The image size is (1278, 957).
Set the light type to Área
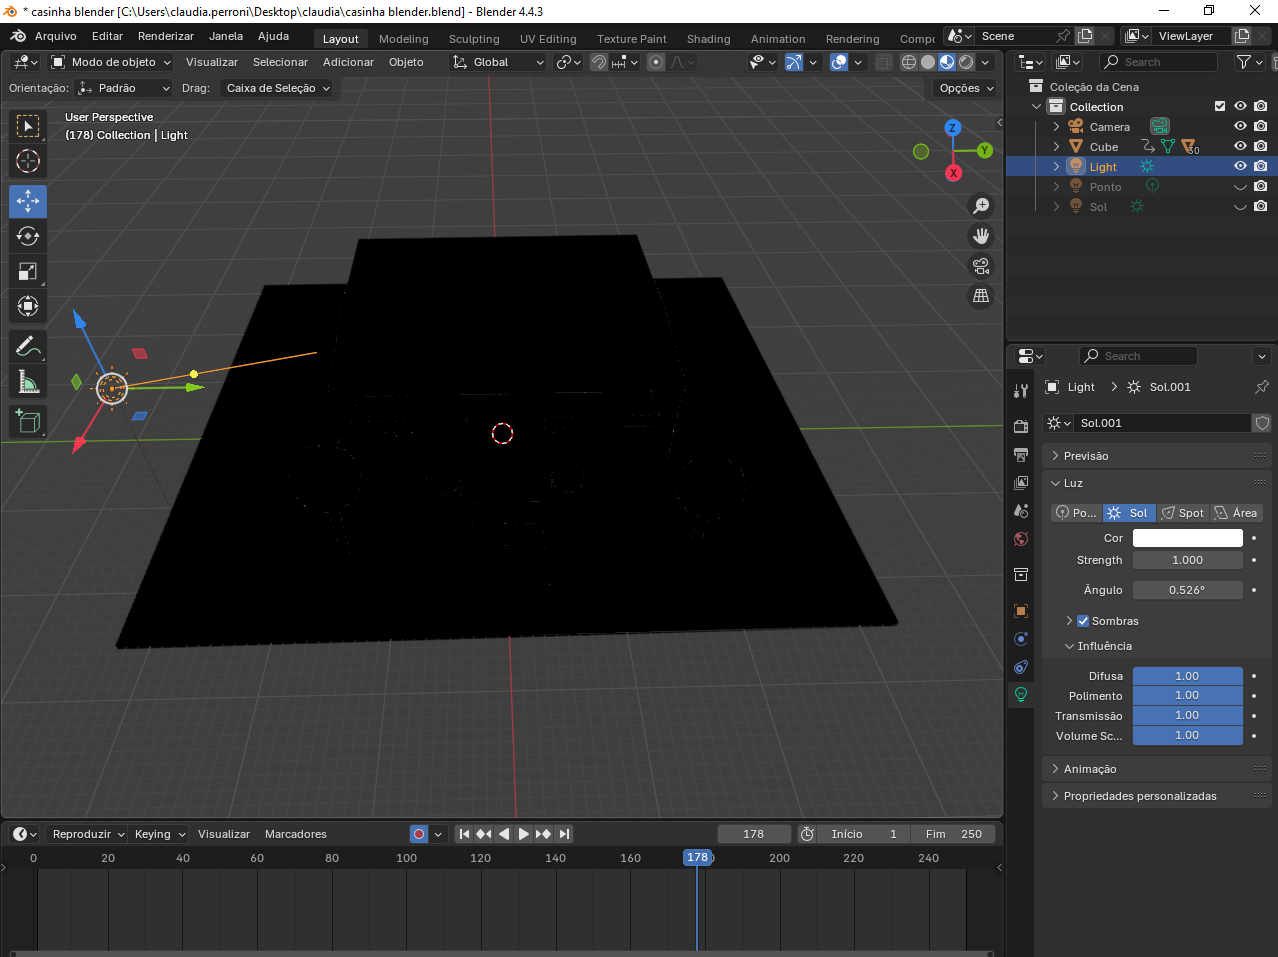[1236, 513]
